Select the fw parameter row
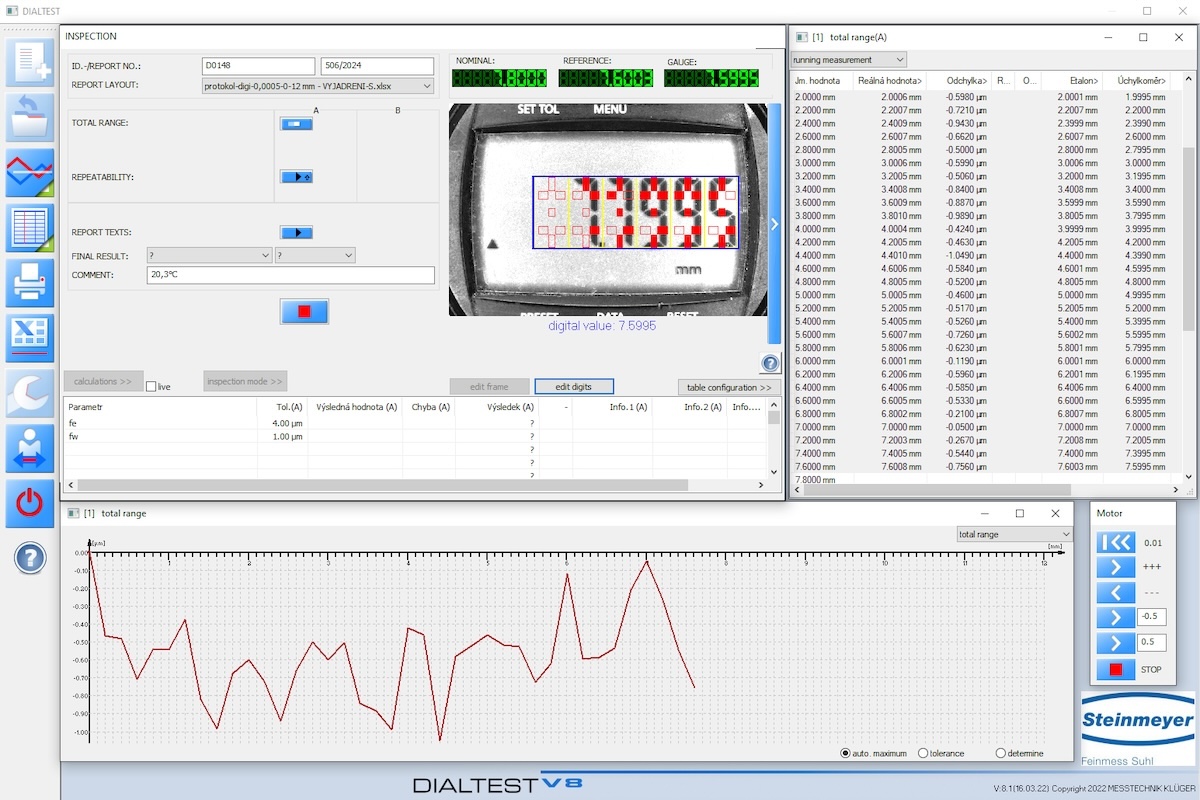This screenshot has width=1200, height=800. 415,437
